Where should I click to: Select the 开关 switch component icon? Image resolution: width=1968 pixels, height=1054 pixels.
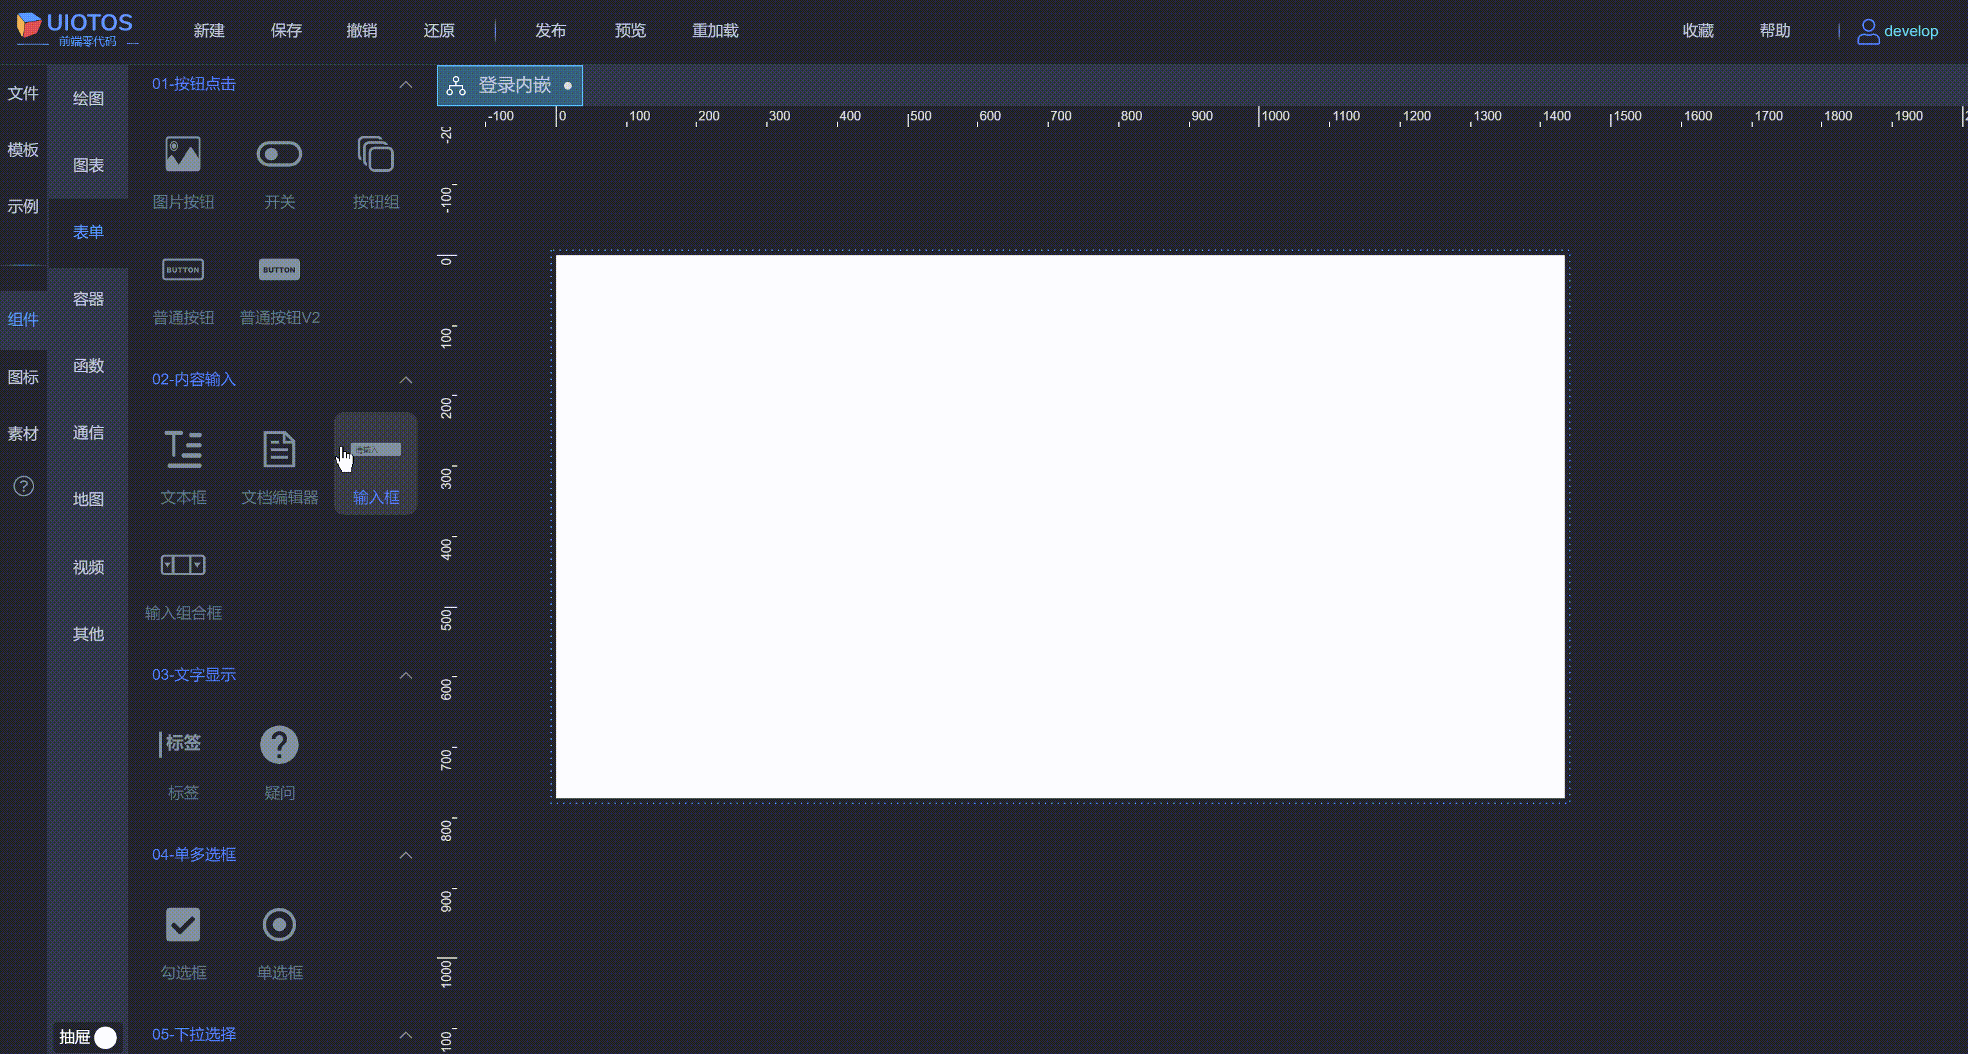pyautogui.click(x=279, y=154)
